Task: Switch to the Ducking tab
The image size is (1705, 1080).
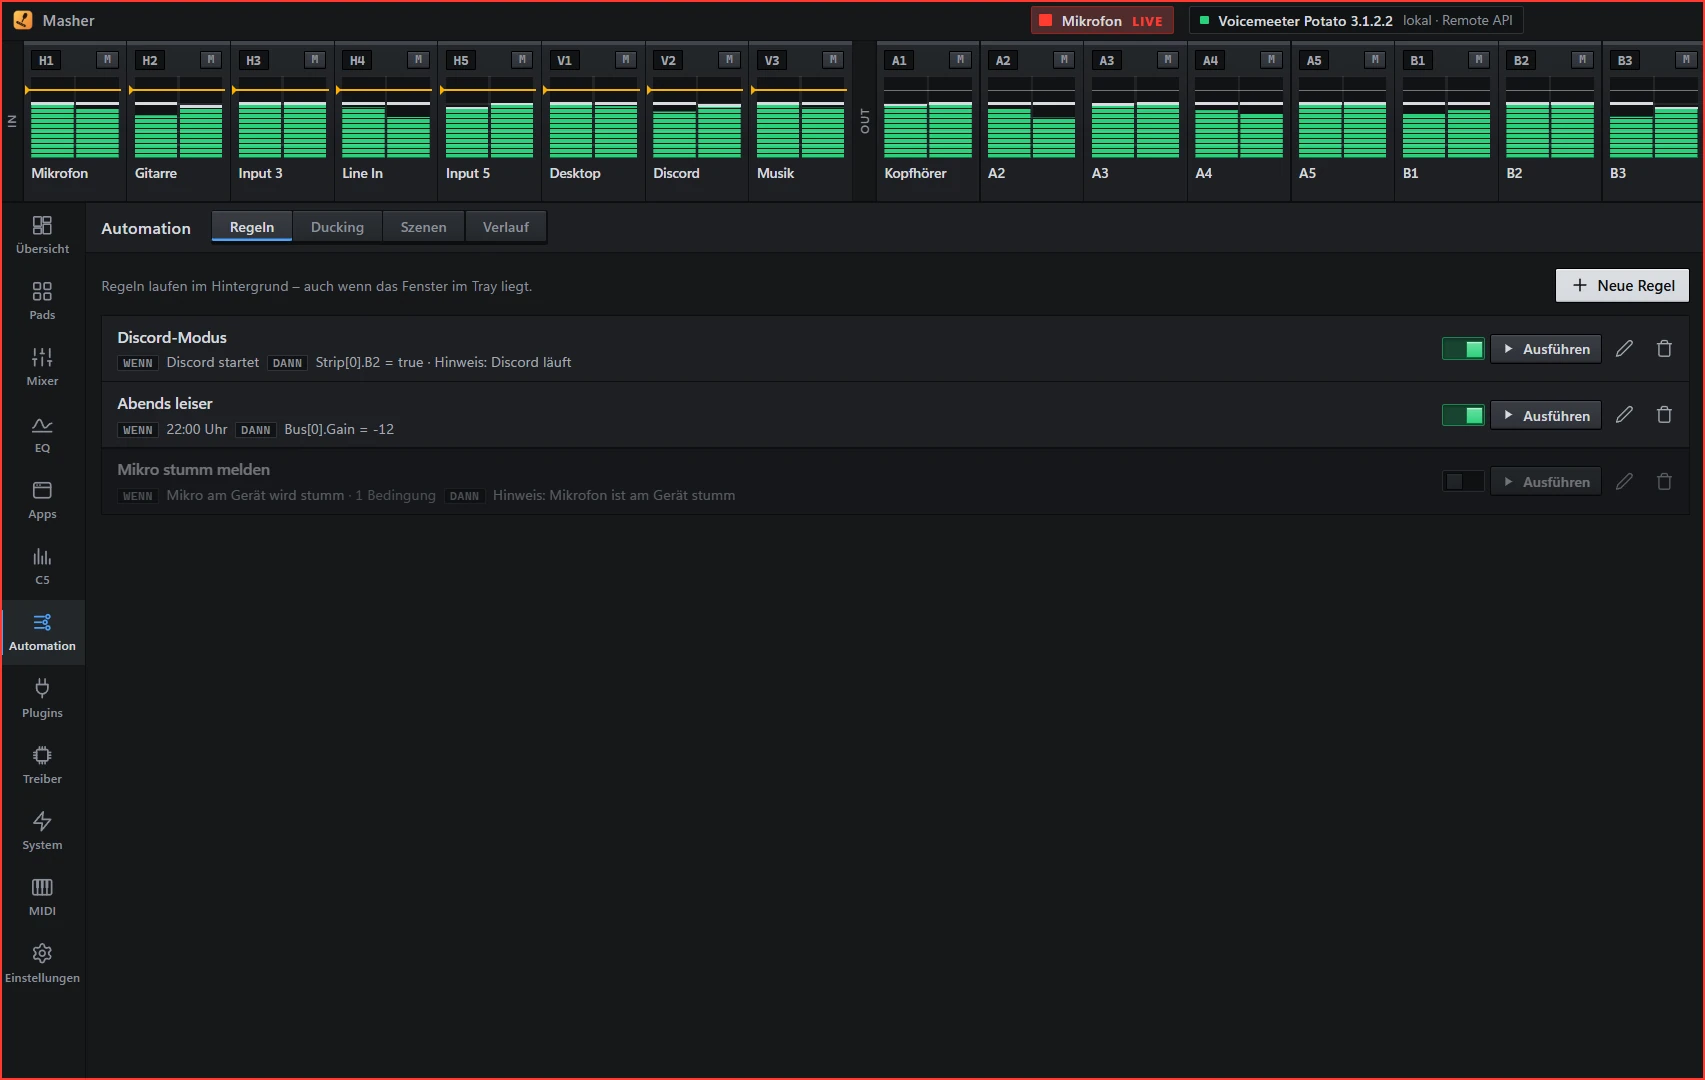Action: [337, 227]
